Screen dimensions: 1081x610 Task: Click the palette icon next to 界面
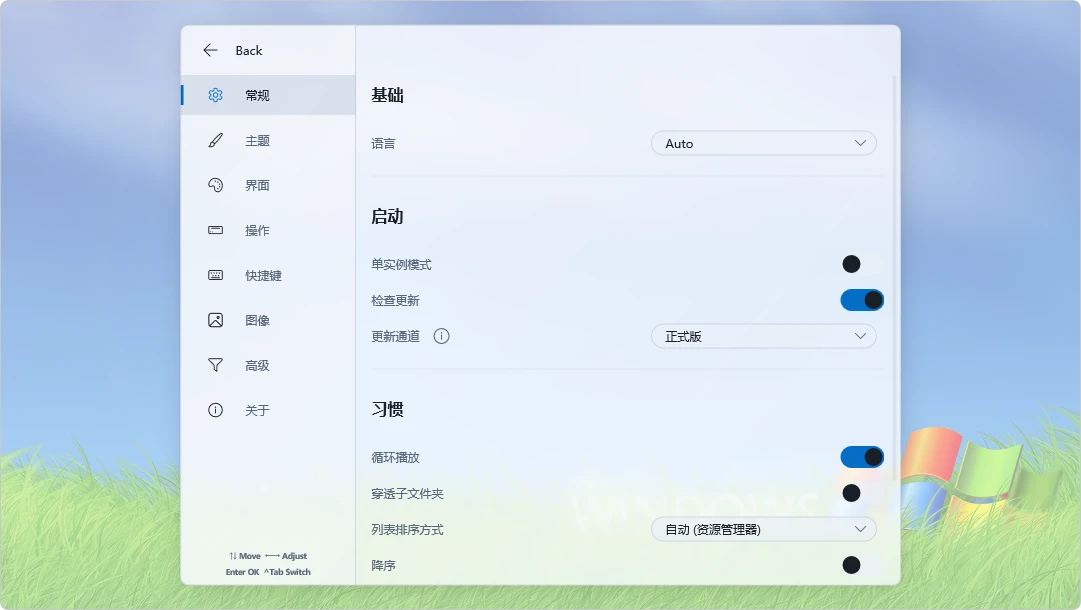click(x=215, y=185)
